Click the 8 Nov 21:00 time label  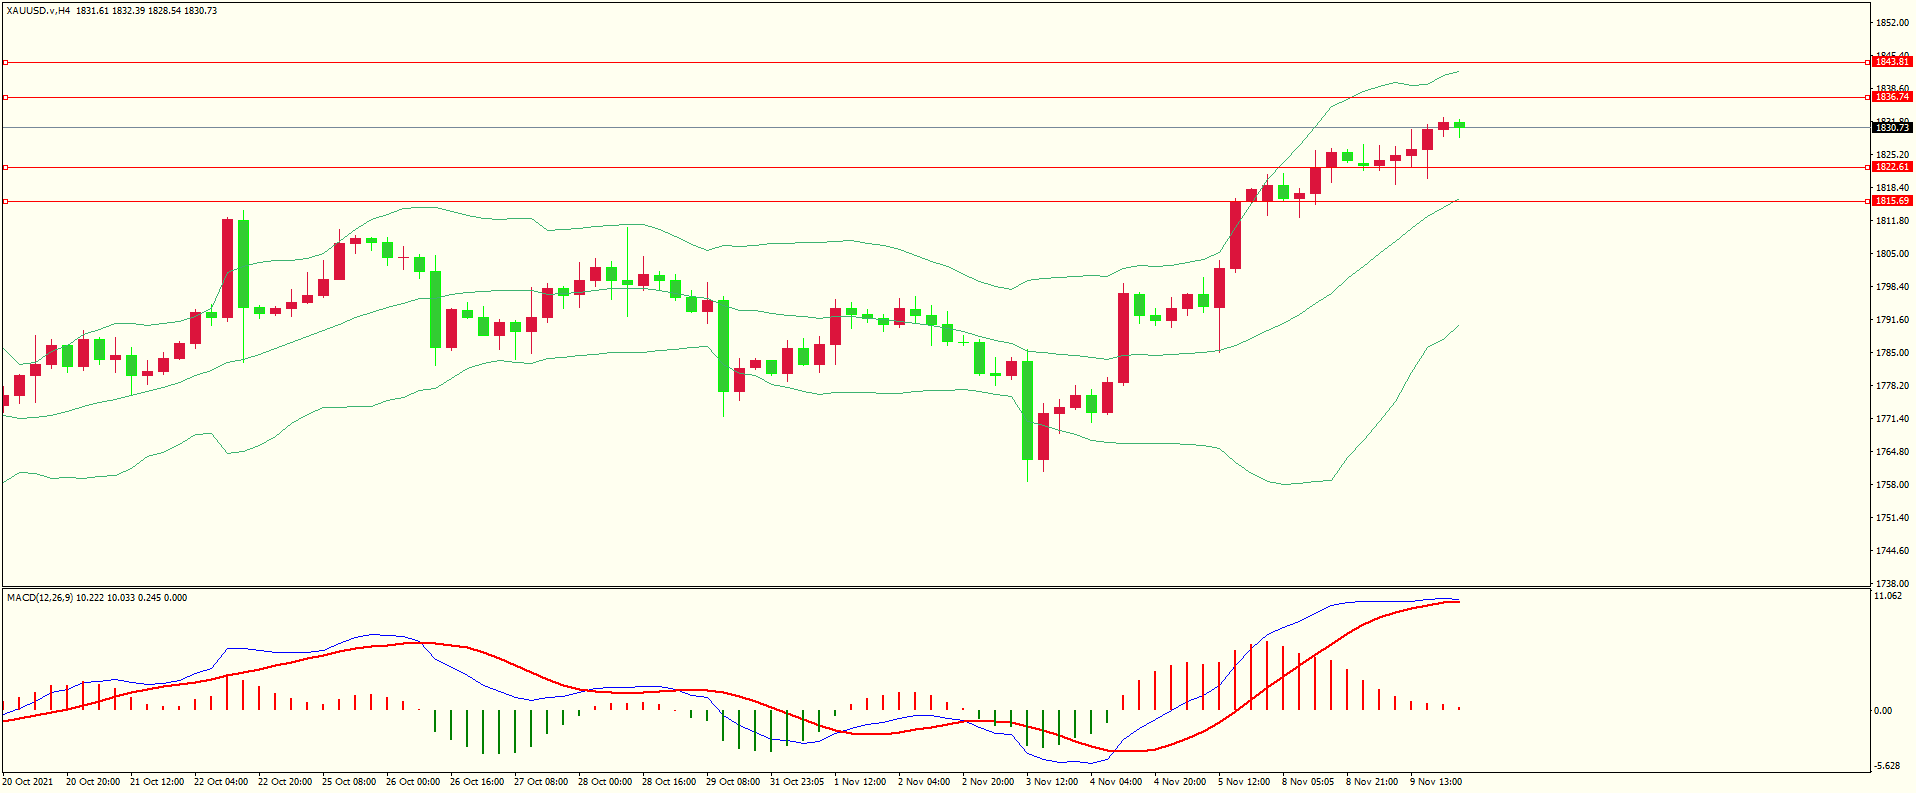pyautogui.click(x=1372, y=782)
